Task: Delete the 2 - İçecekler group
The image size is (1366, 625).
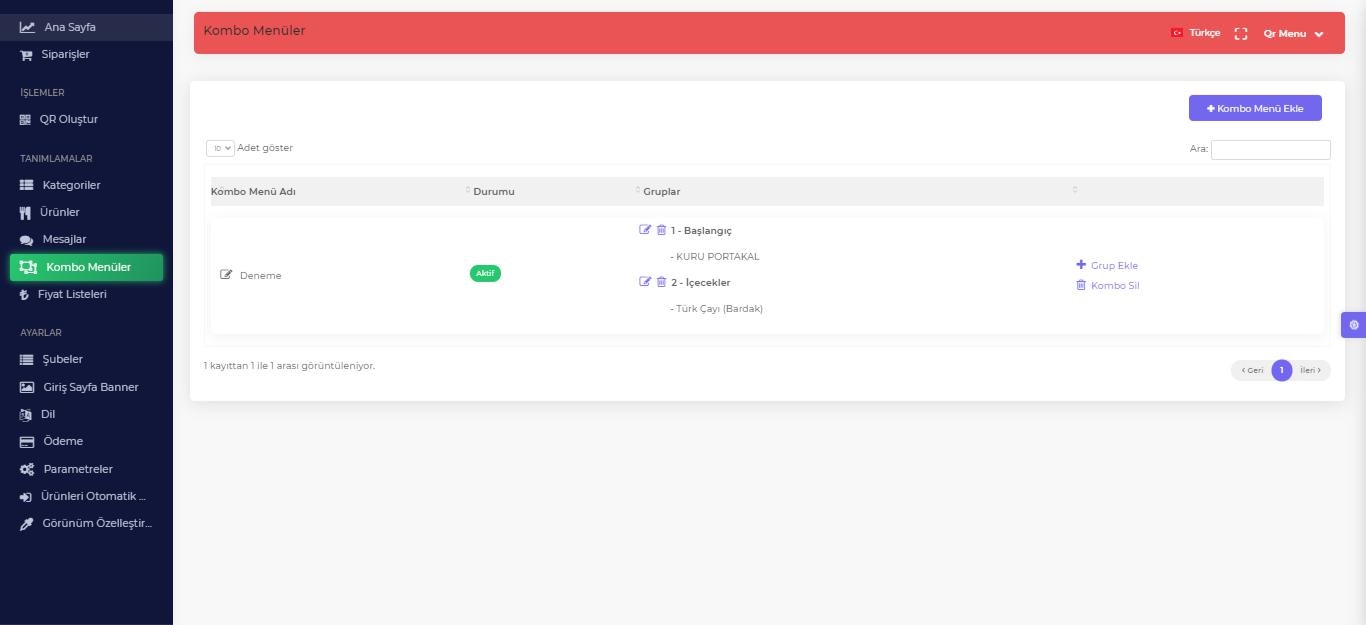Action: click(661, 282)
